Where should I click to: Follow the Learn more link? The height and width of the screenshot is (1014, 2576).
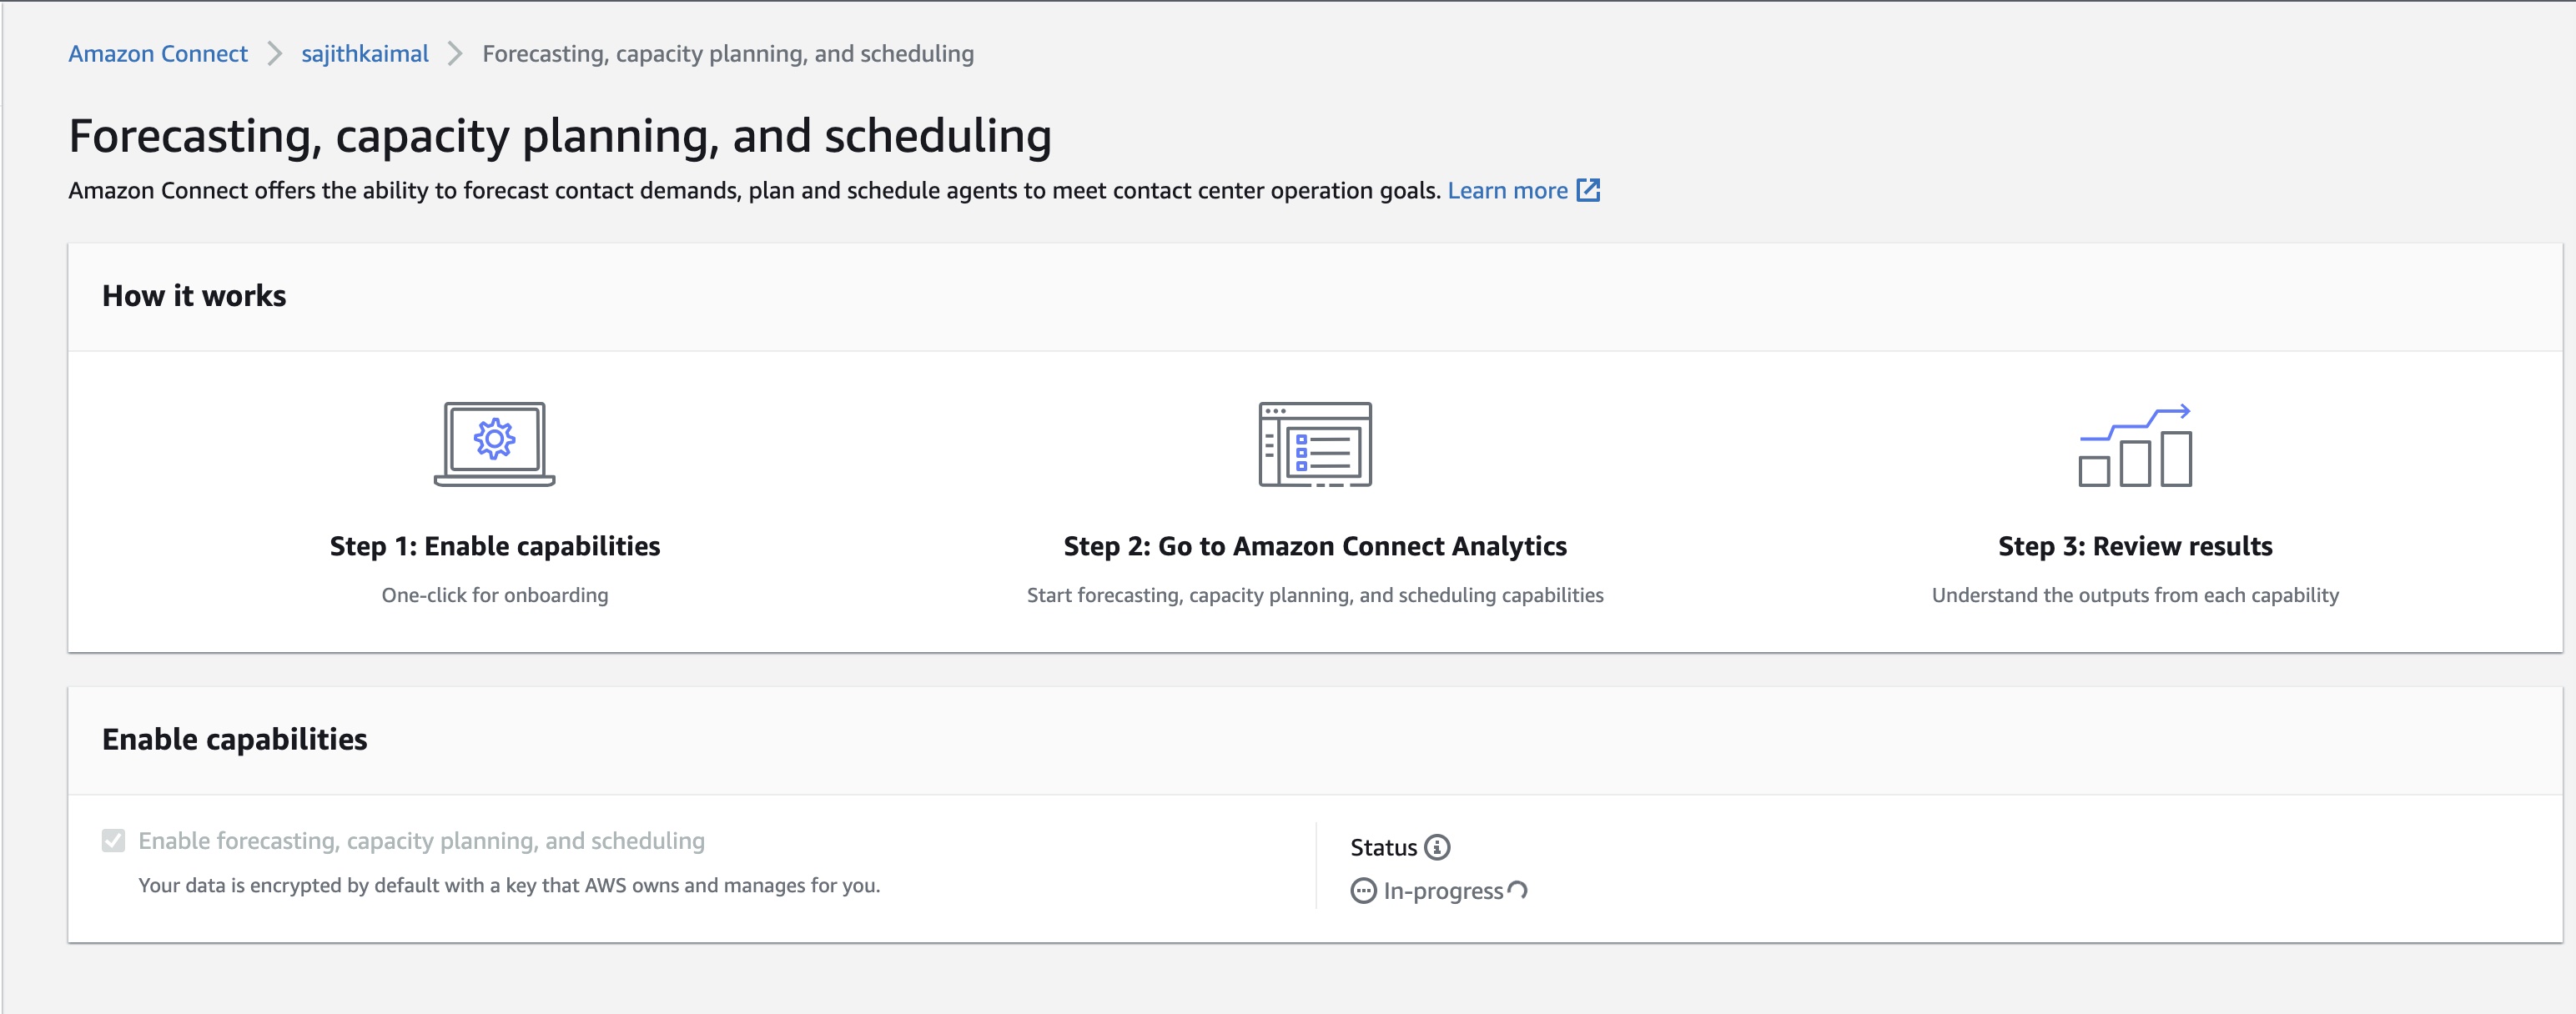1507,190
